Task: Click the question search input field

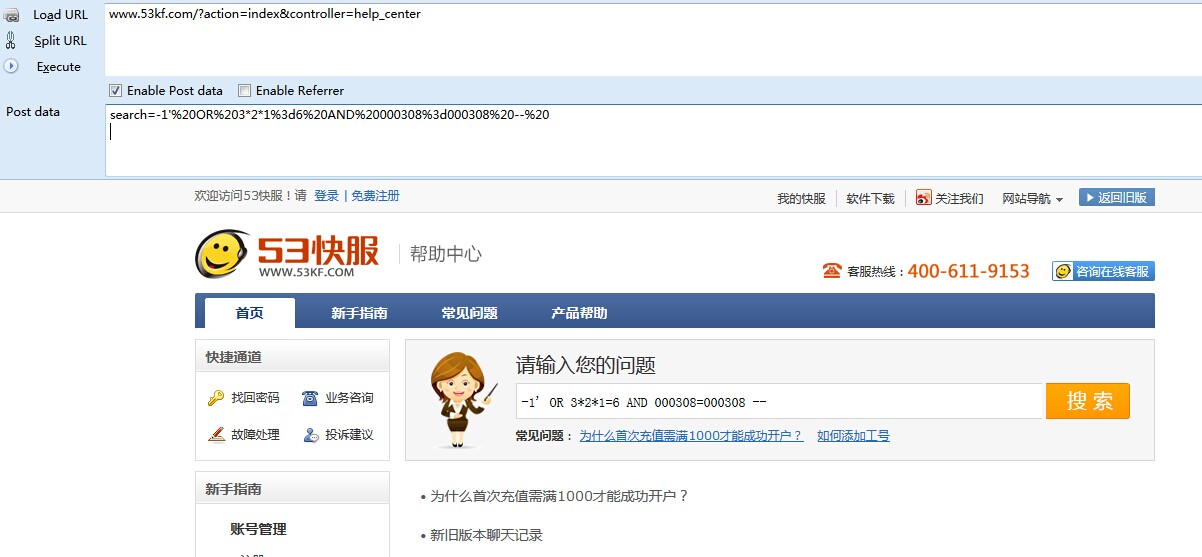Action: 780,401
